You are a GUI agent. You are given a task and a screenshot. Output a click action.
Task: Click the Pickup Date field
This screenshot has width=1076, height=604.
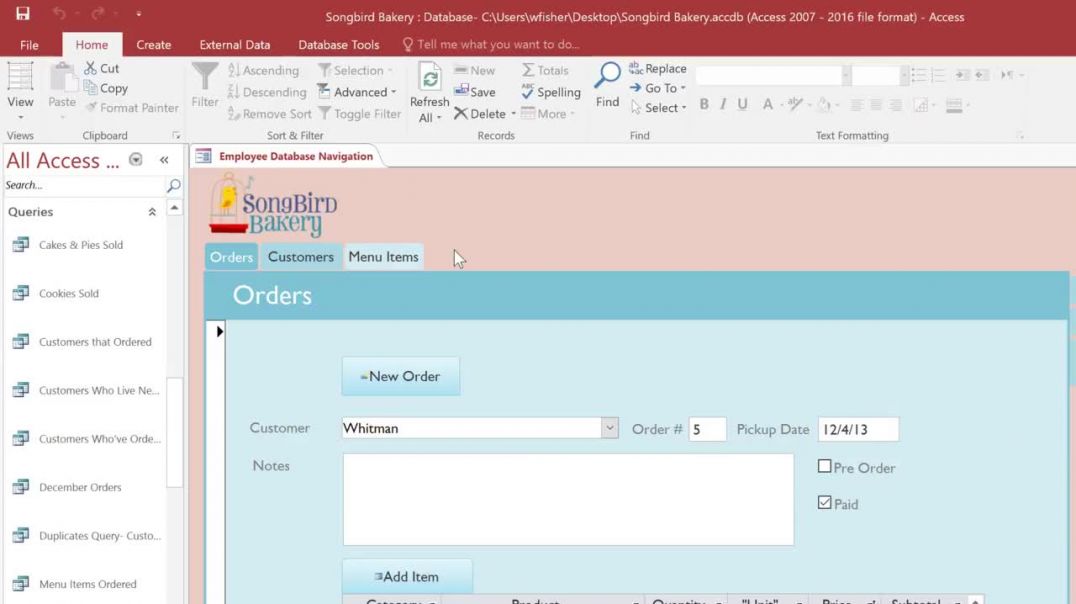pos(858,429)
